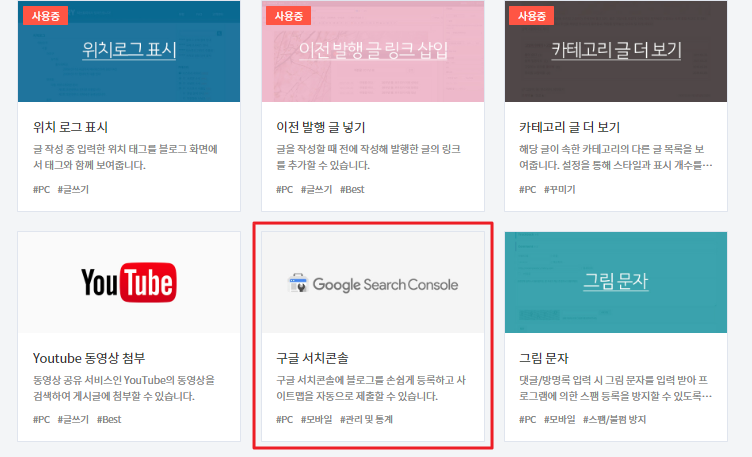Open the 이전 발행 글 링크 삽입 banner
This screenshot has height=457, width=752.
click(373, 51)
